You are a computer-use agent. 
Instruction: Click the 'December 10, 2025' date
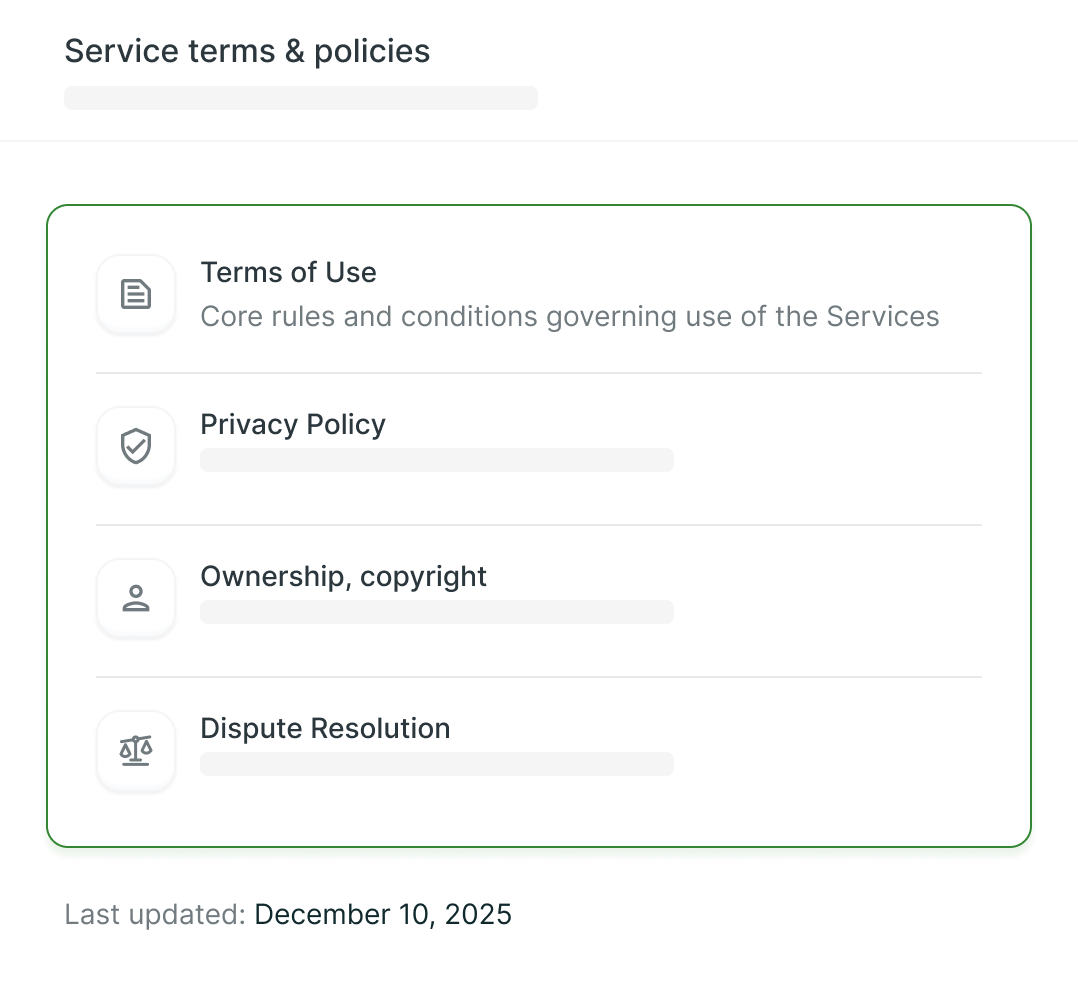click(383, 915)
